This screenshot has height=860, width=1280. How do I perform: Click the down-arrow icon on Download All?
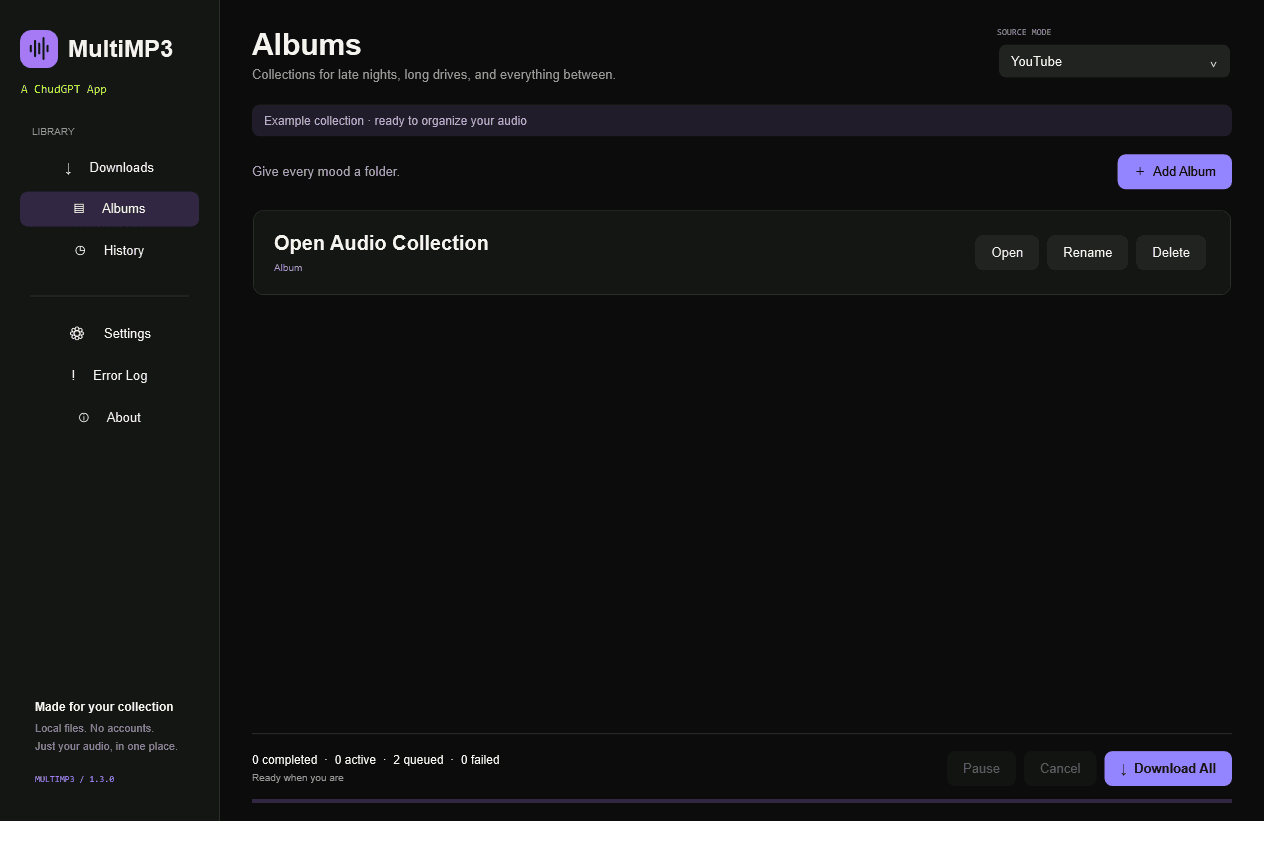point(1123,769)
